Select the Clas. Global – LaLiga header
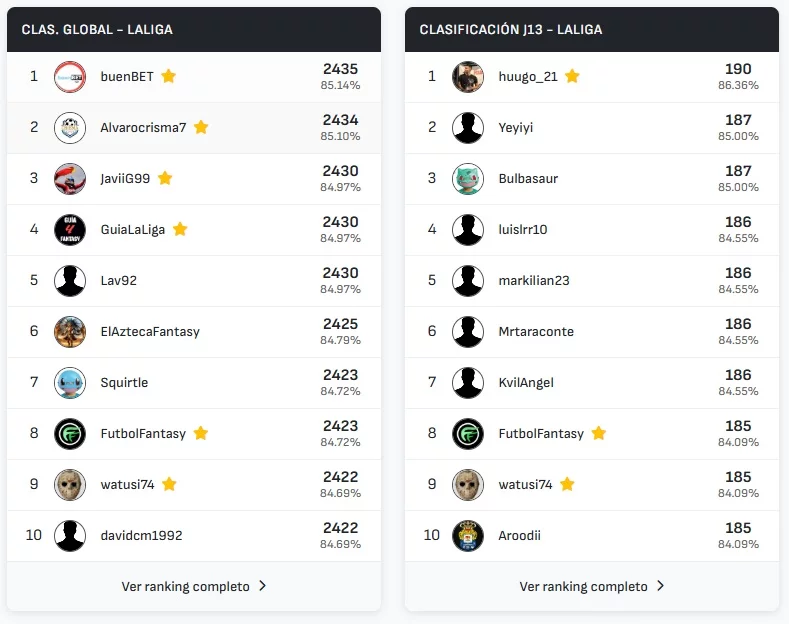This screenshot has height=624, width=789. click(x=97, y=30)
